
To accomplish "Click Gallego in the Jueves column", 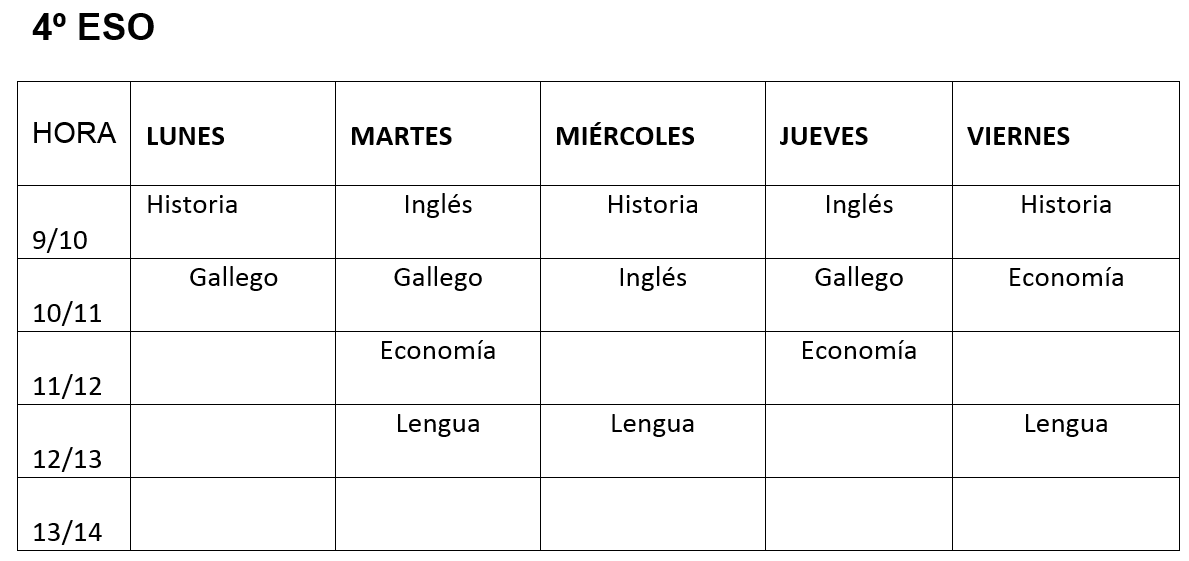I will click(x=859, y=278).
